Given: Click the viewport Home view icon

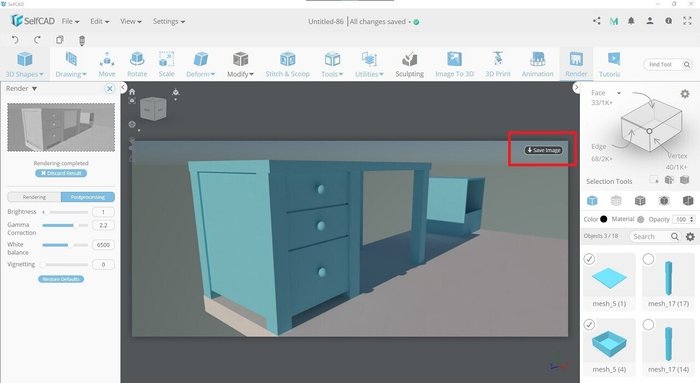Looking at the screenshot, I should 132,92.
